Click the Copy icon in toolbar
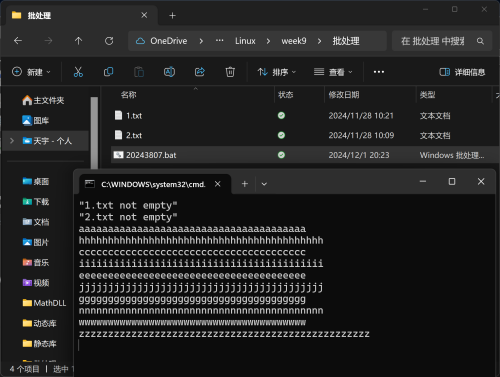The height and width of the screenshot is (377, 500). [108, 72]
